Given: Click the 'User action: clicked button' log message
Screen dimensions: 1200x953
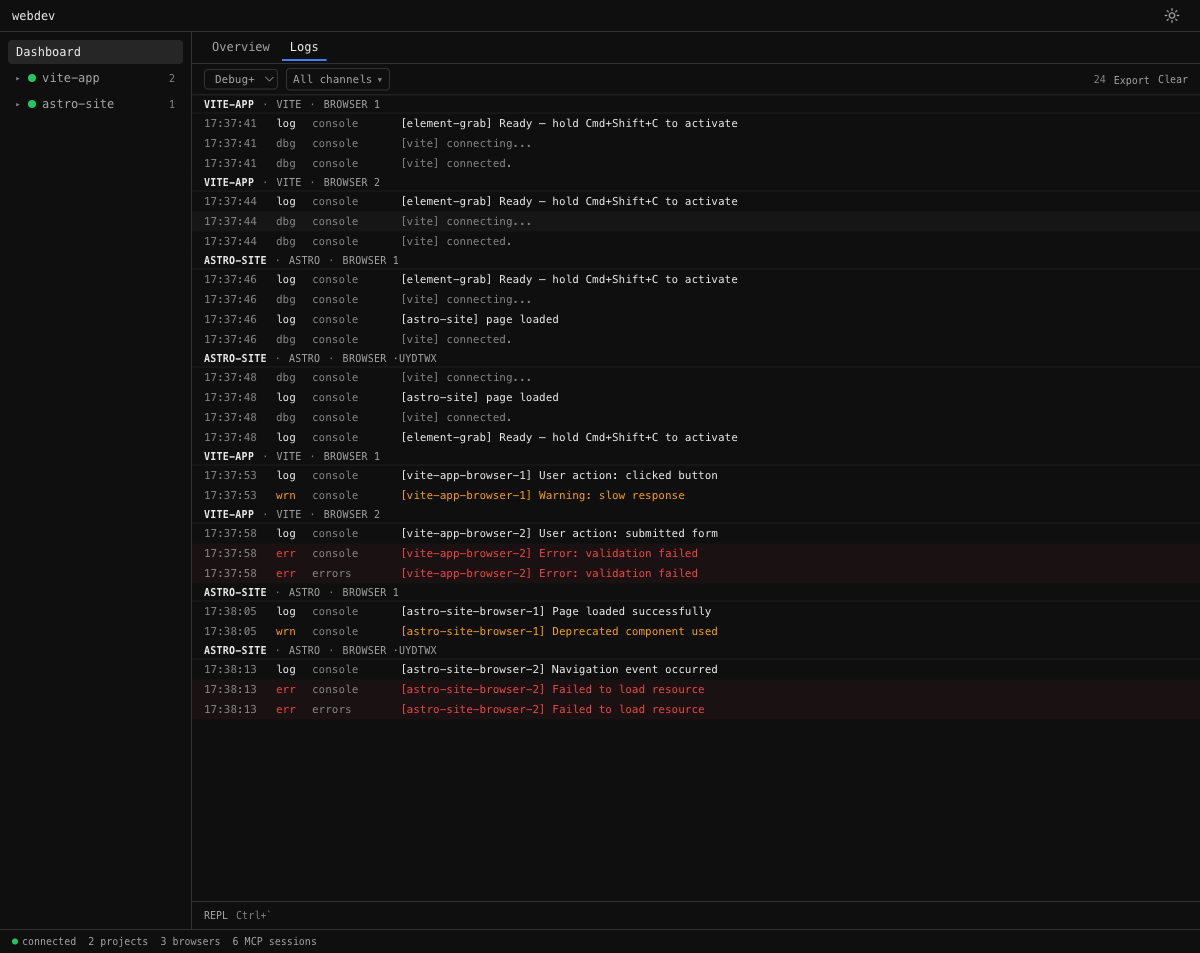Looking at the screenshot, I should point(559,475).
